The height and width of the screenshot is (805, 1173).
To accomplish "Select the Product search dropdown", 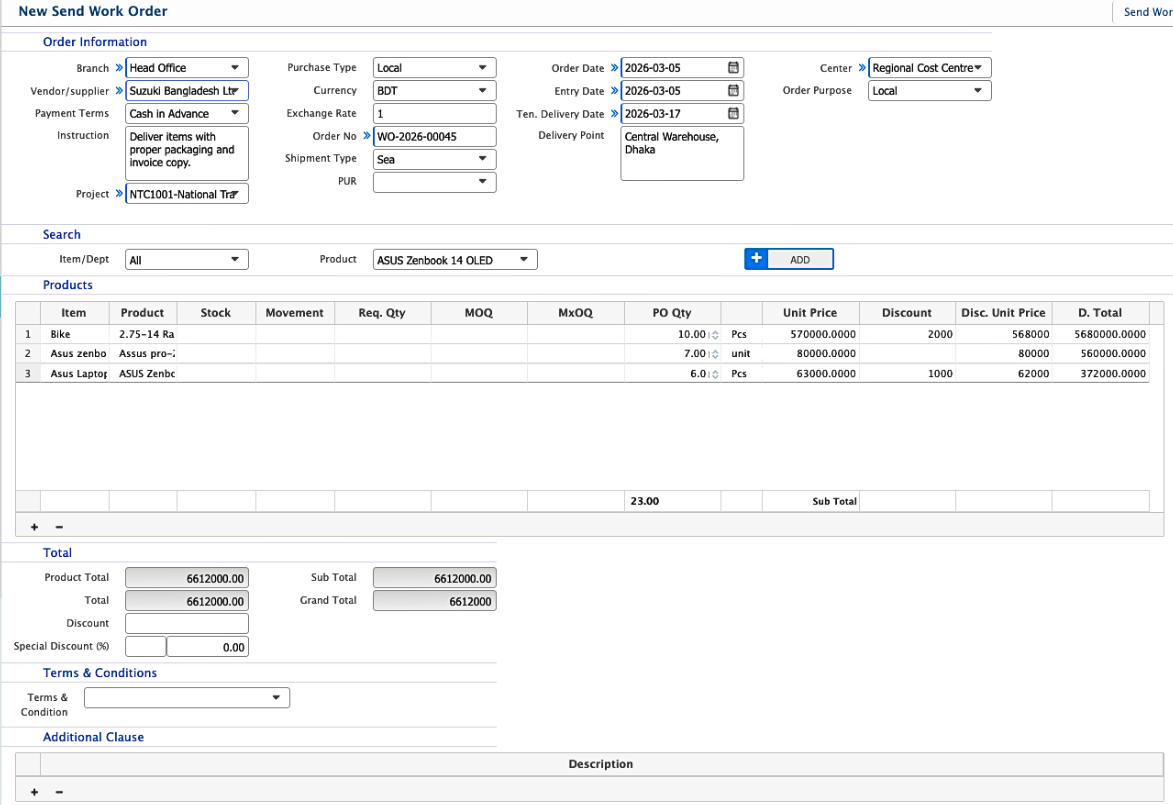I will 455,260.
